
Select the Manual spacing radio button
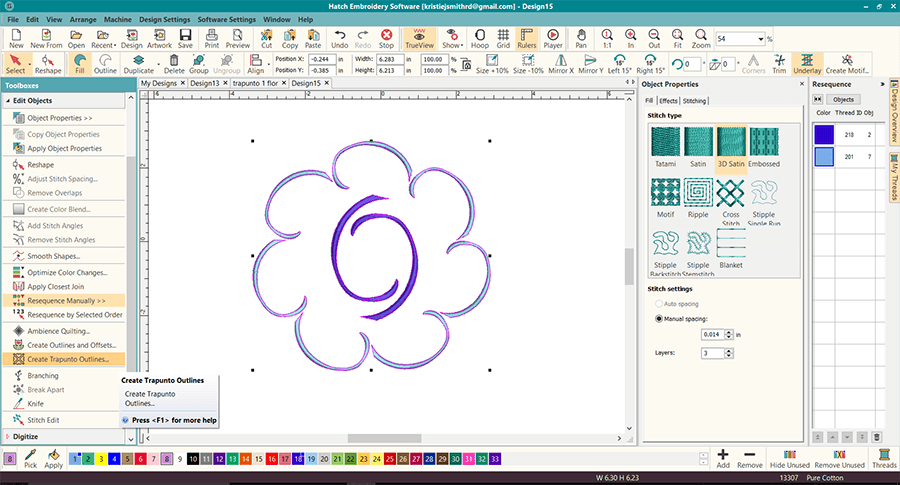(x=659, y=319)
